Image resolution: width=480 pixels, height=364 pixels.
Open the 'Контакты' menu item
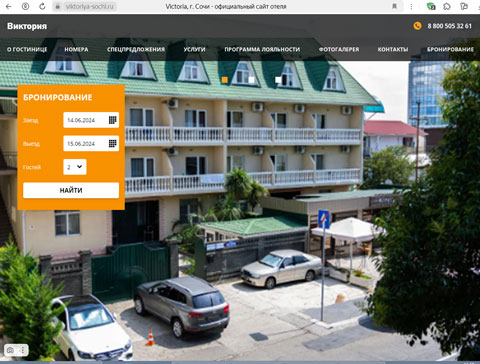tap(393, 49)
